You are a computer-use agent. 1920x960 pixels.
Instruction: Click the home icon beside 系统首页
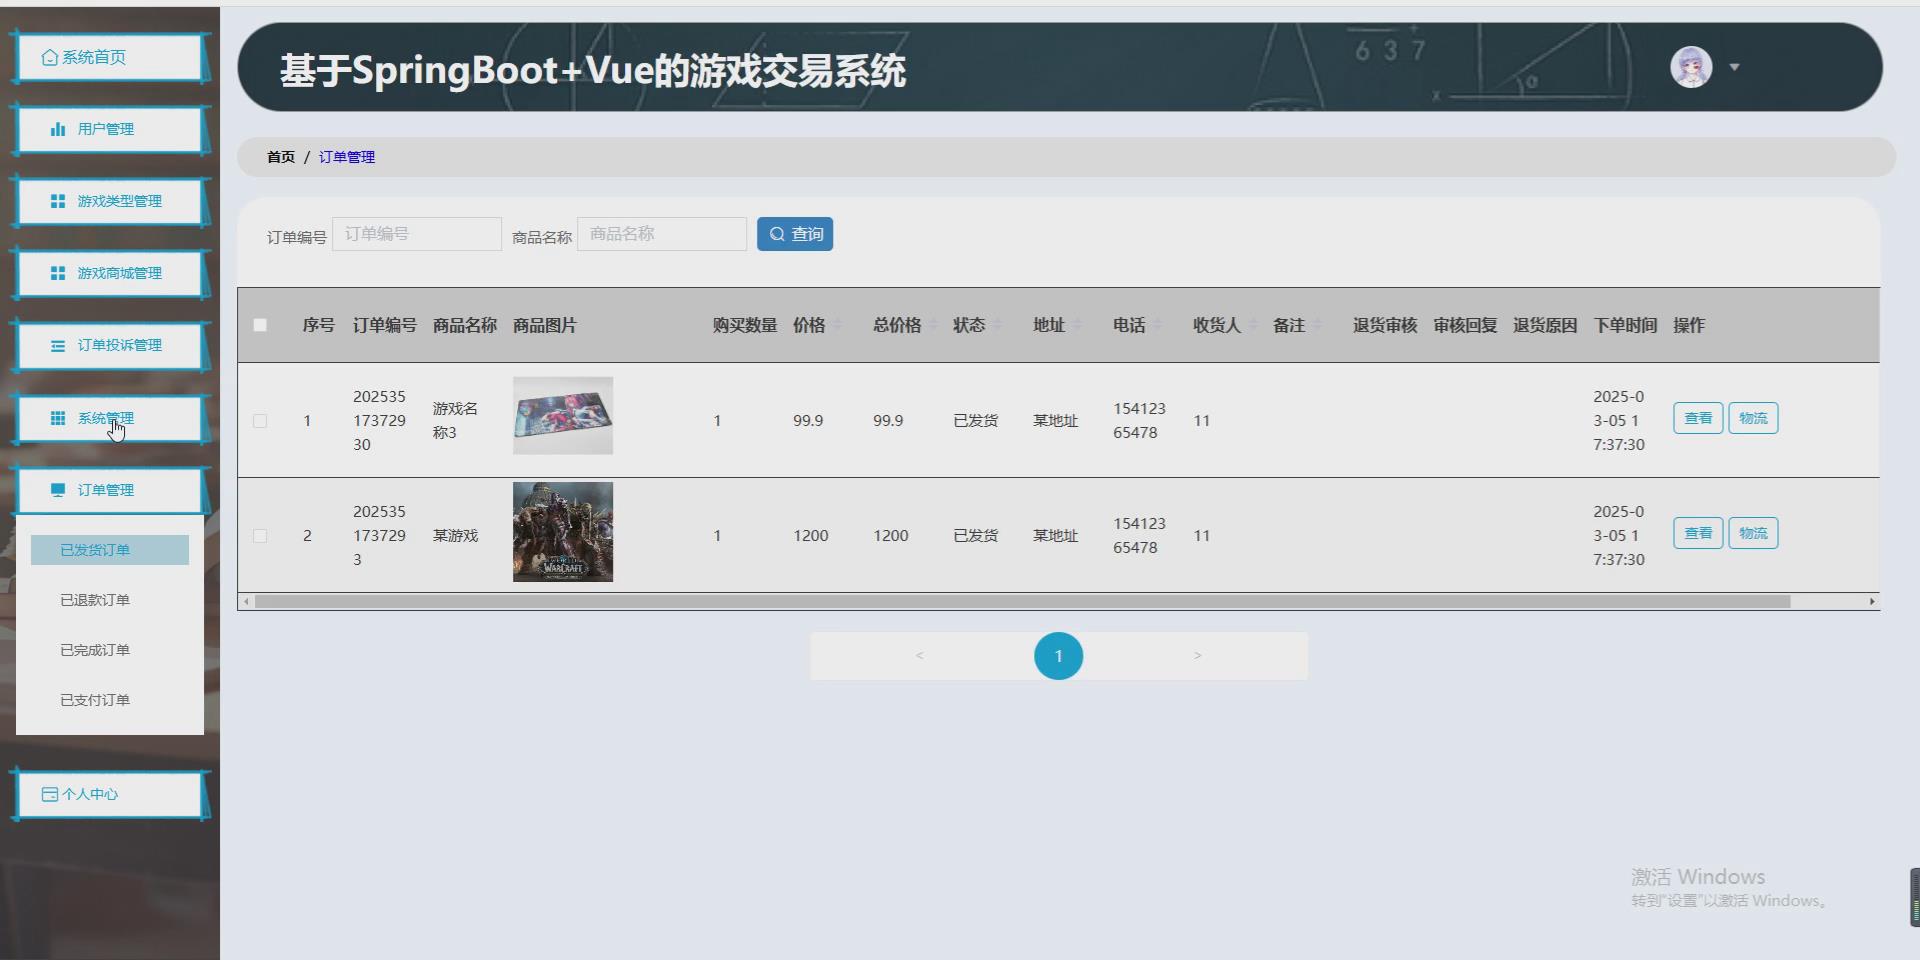(49, 58)
